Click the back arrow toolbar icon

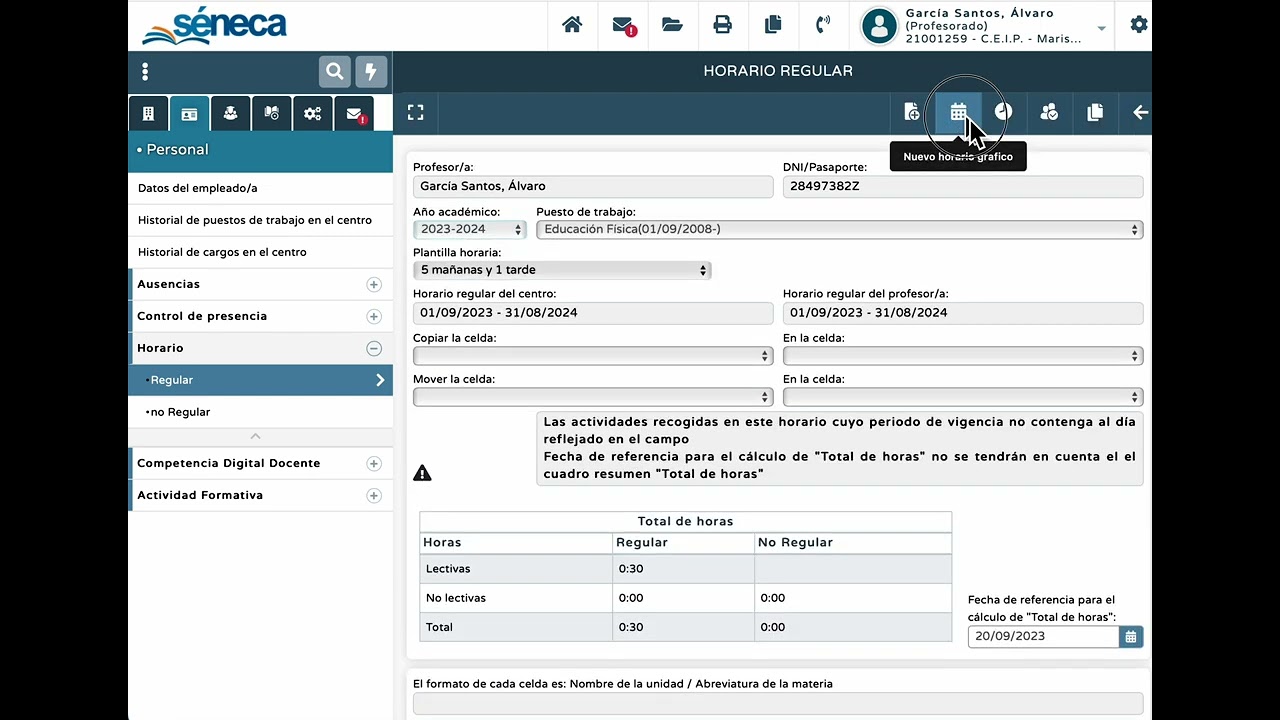click(x=1140, y=112)
